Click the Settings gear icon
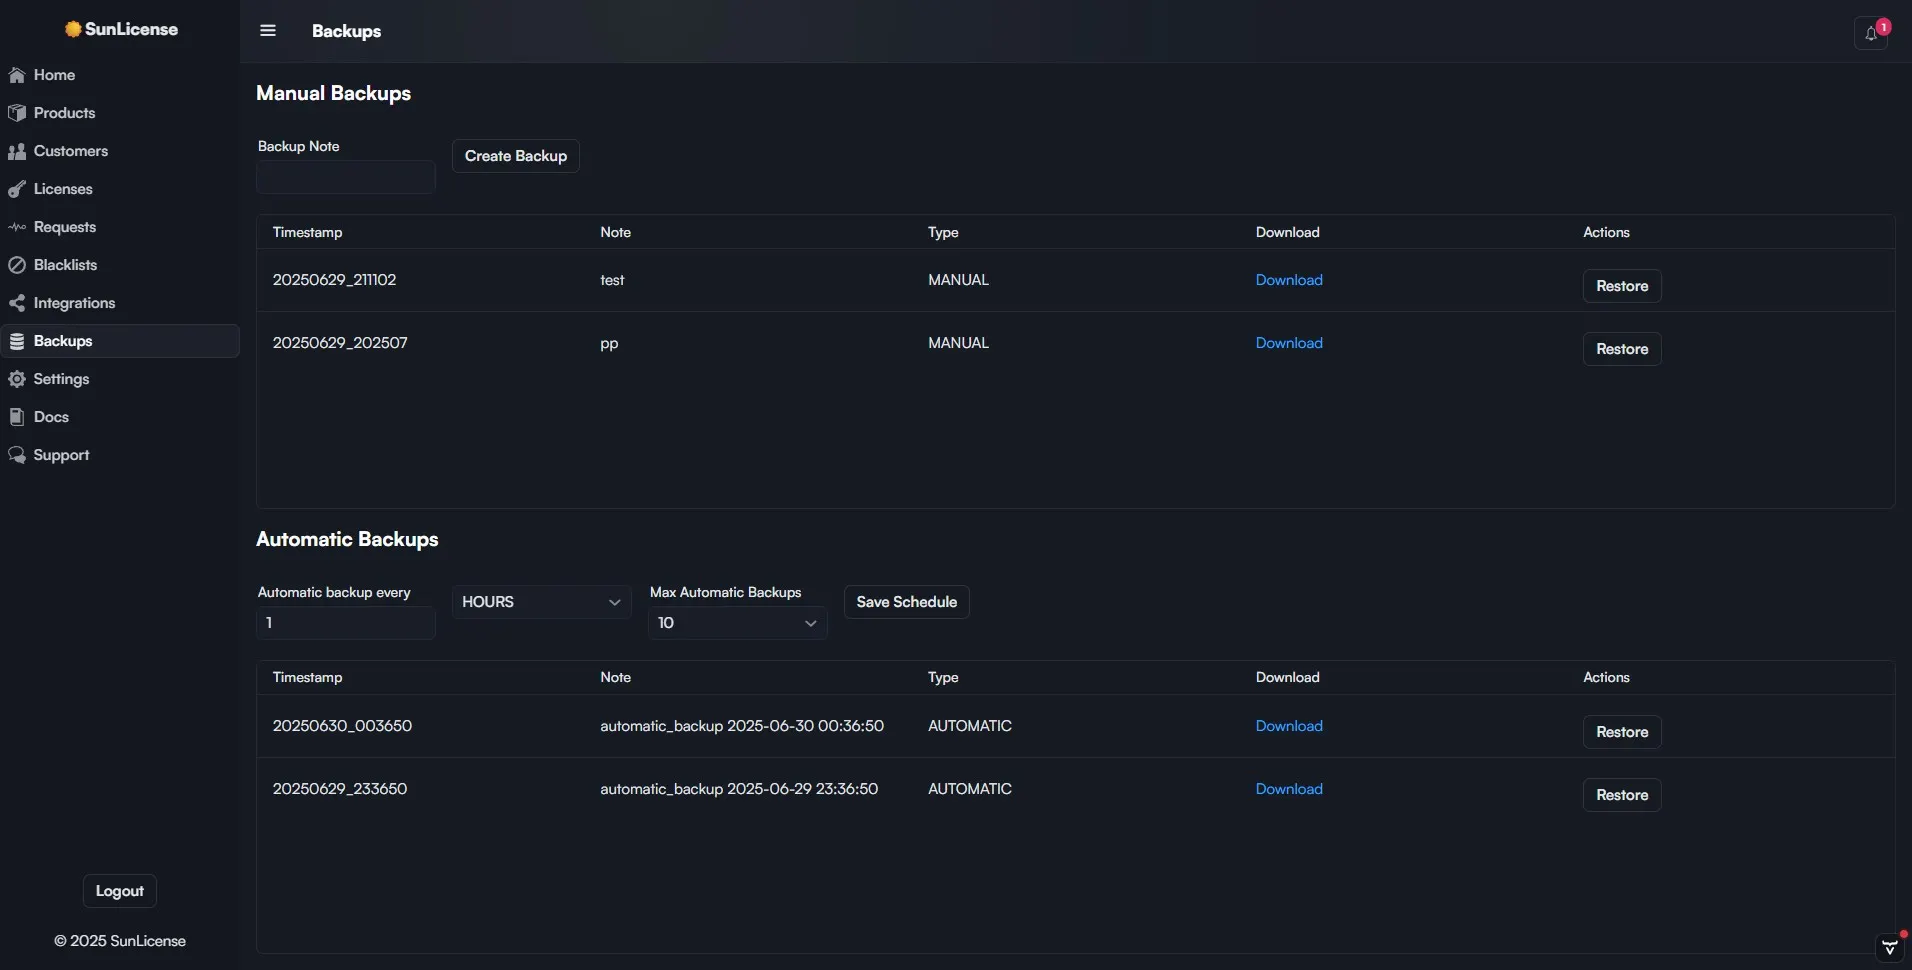Image resolution: width=1912 pixels, height=970 pixels. coord(17,379)
